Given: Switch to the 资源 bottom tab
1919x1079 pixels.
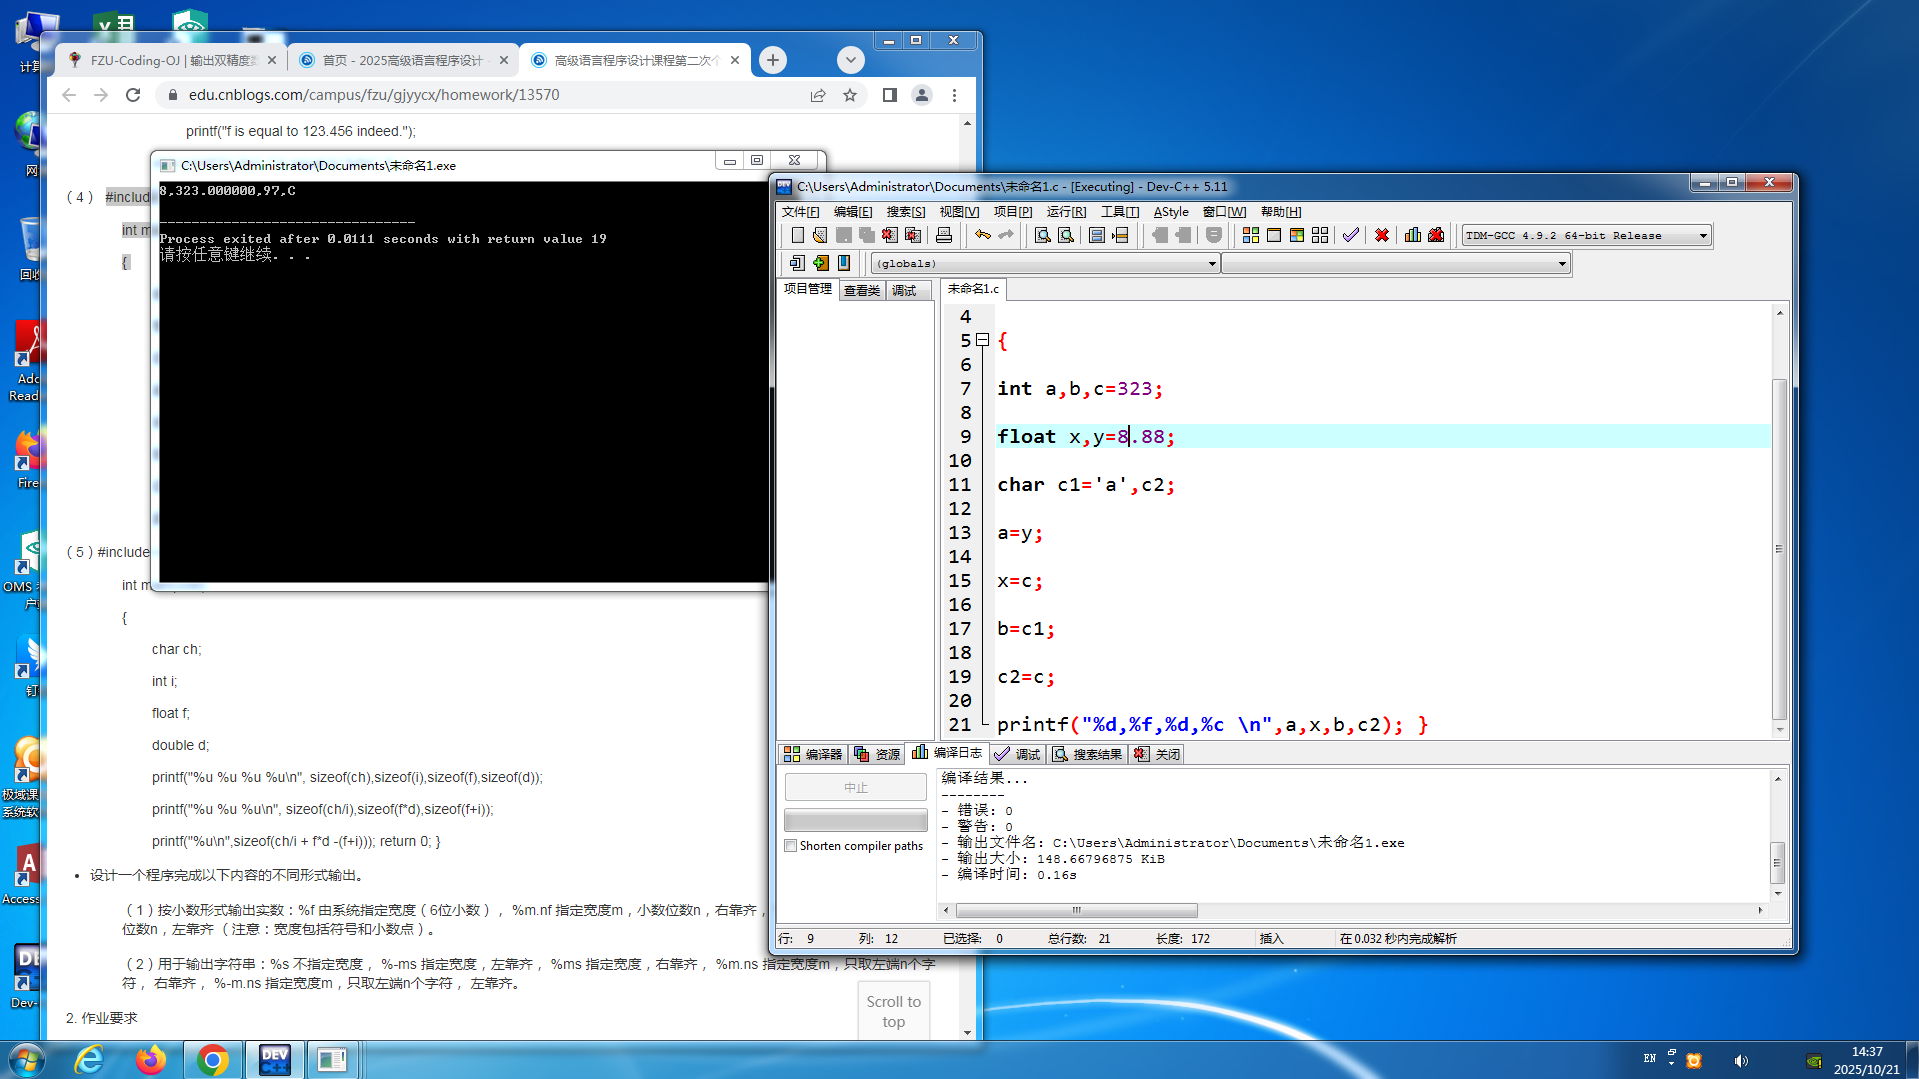Looking at the screenshot, I should [x=877, y=754].
